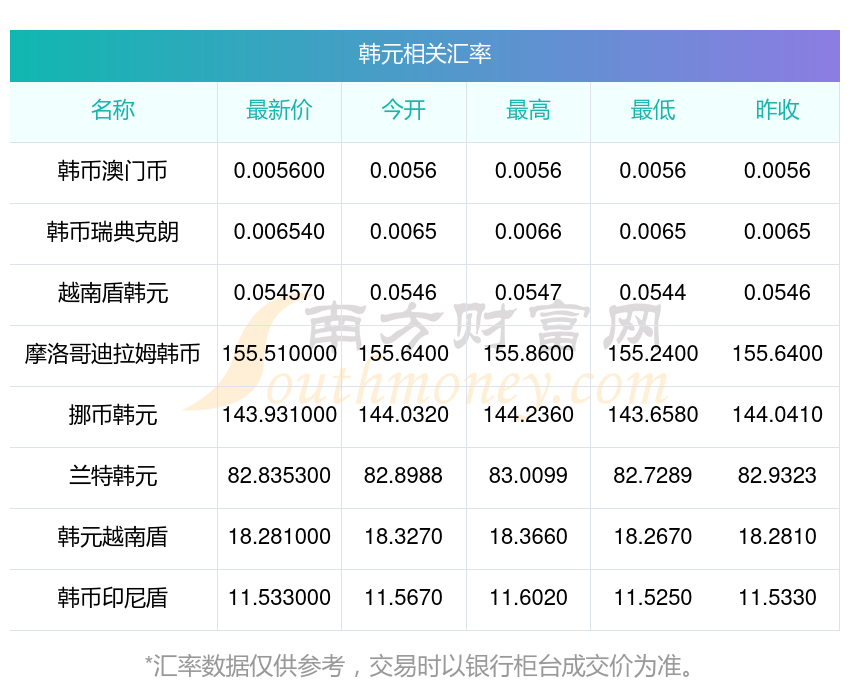
Task: Open the 摩洛哥迪拉姆韩币 currency pair
Action: click(113, 354)
